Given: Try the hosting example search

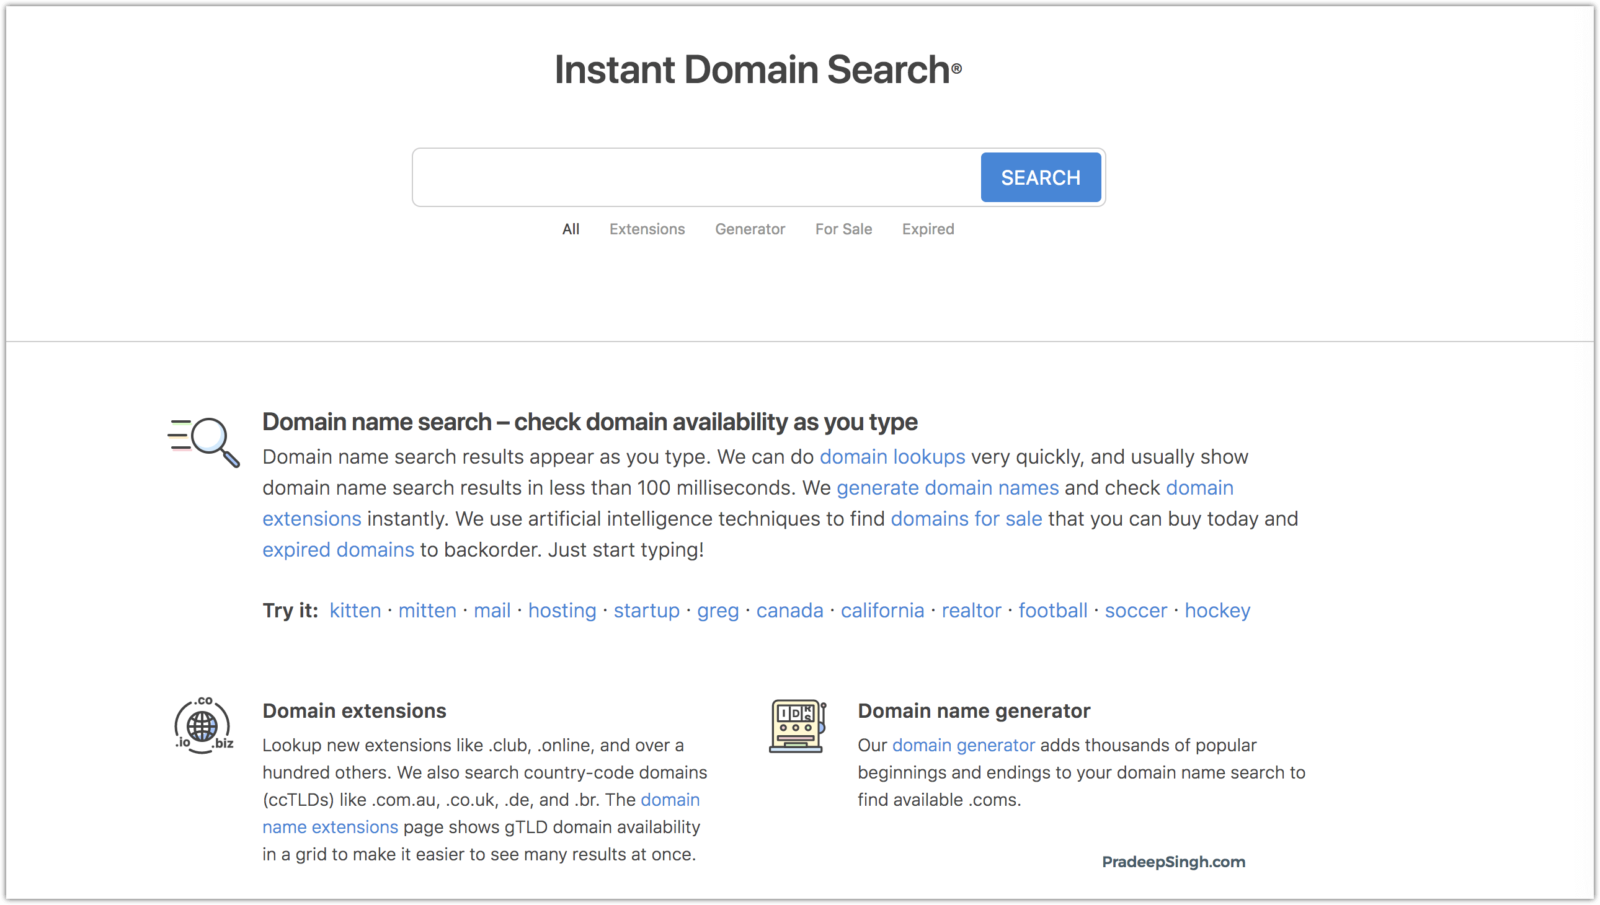Looking at the screenshot, I should (x=562, y=611).
